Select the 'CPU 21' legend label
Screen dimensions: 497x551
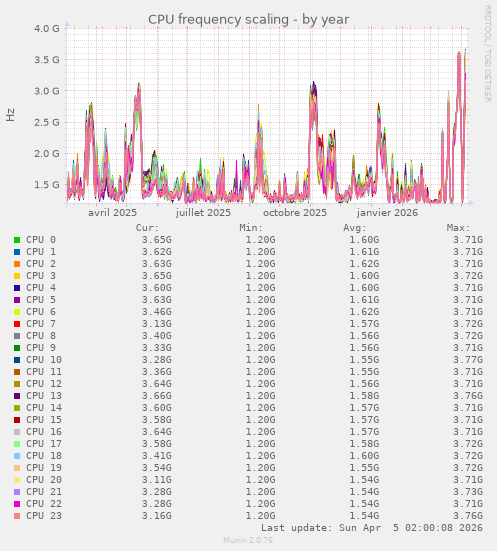(x=44, y=492)
